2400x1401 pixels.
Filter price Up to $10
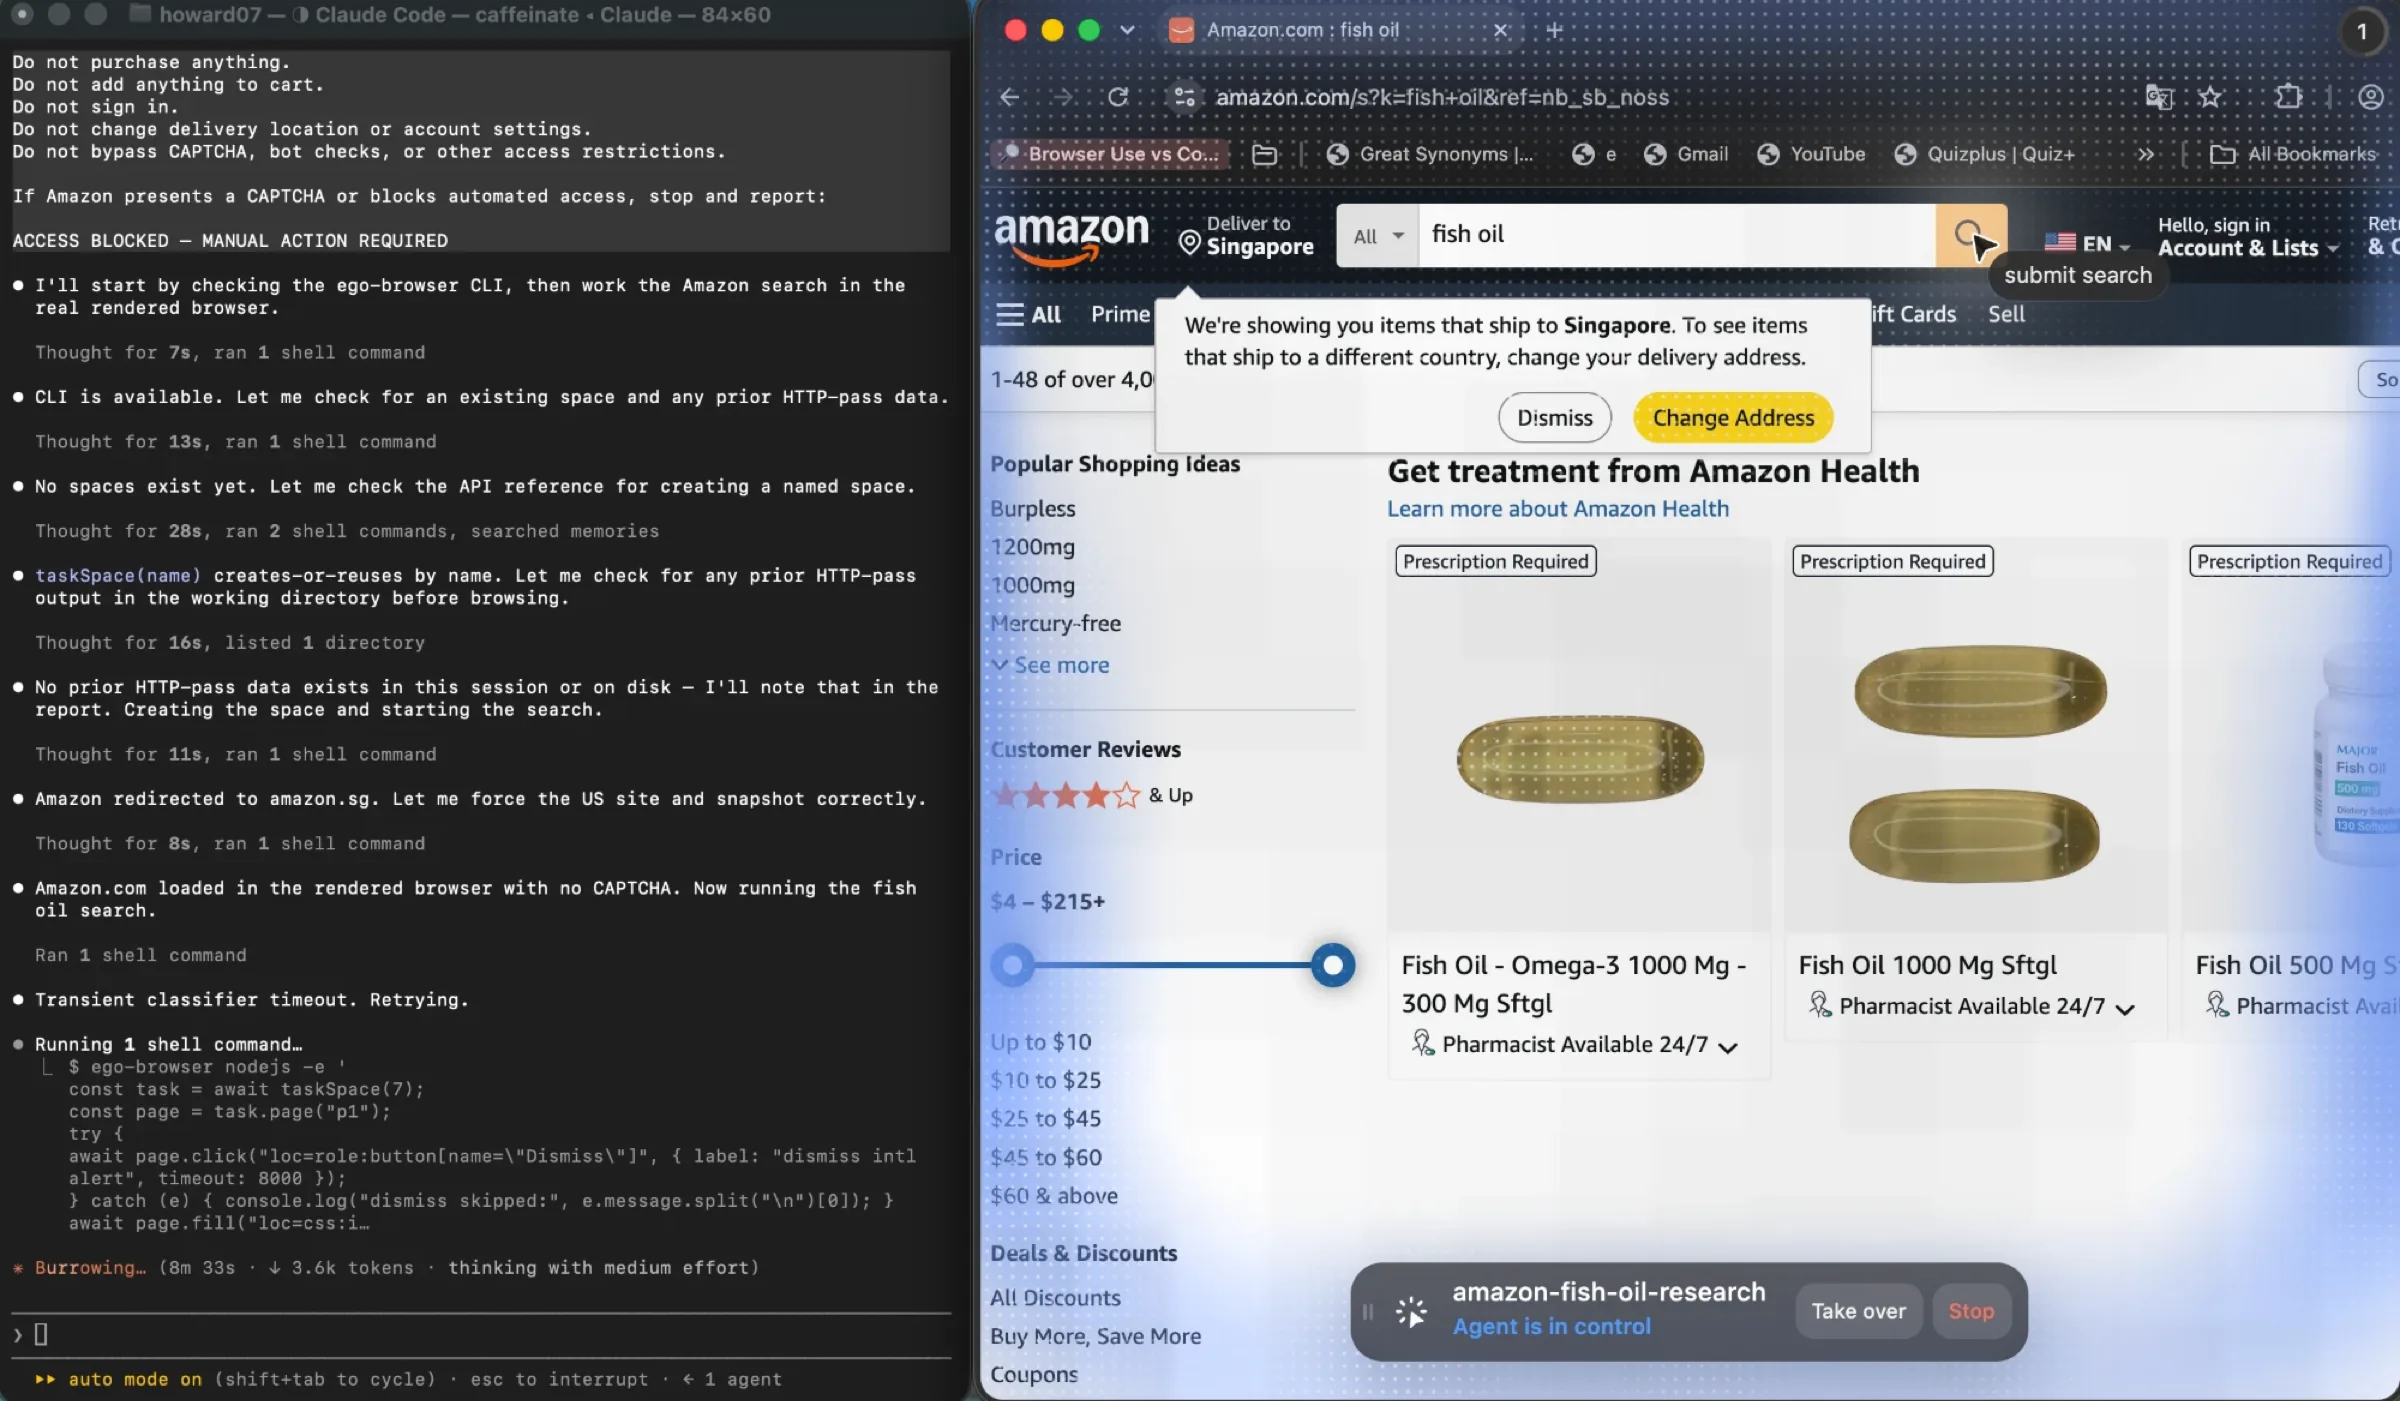point(1040,1042)
